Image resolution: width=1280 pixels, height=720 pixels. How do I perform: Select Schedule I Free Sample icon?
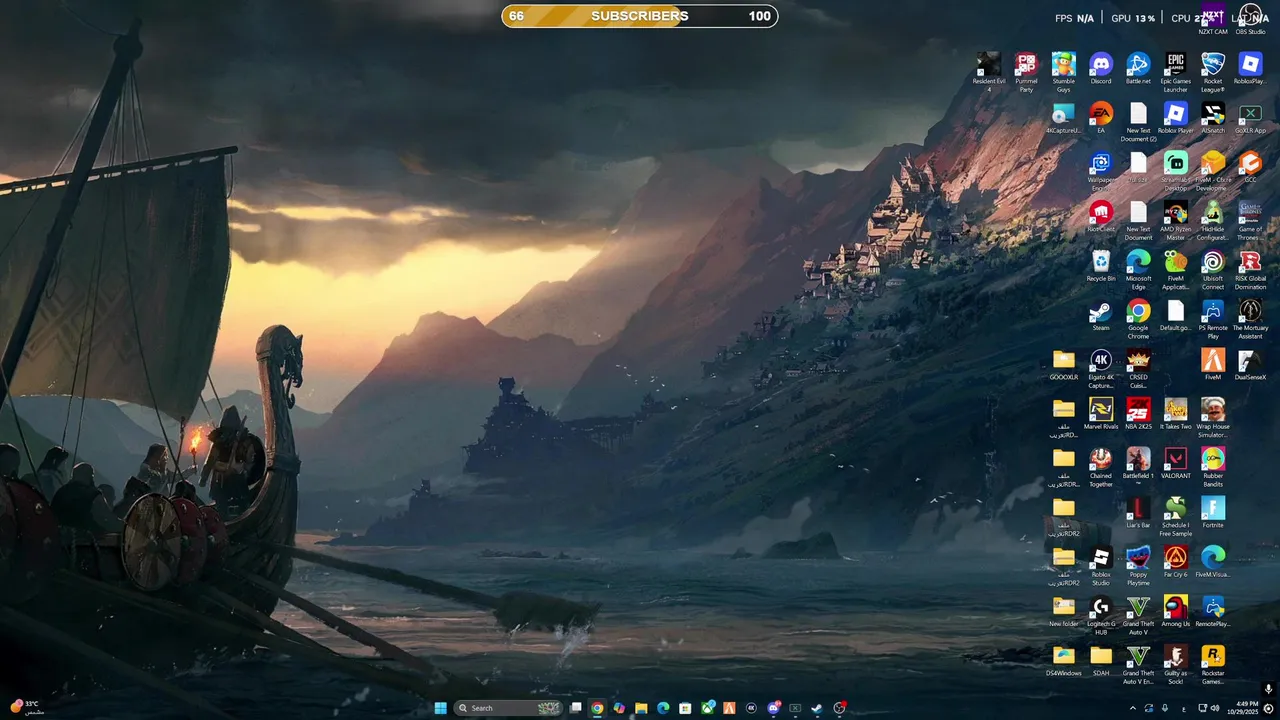1175,514
